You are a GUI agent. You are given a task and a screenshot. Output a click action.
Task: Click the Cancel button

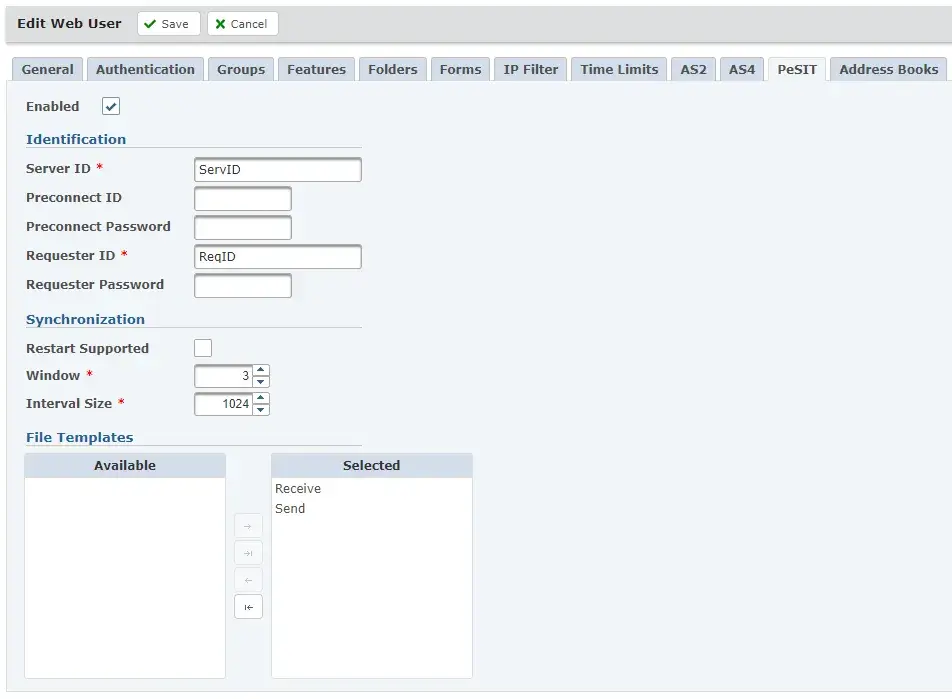[x=242, y=23]
